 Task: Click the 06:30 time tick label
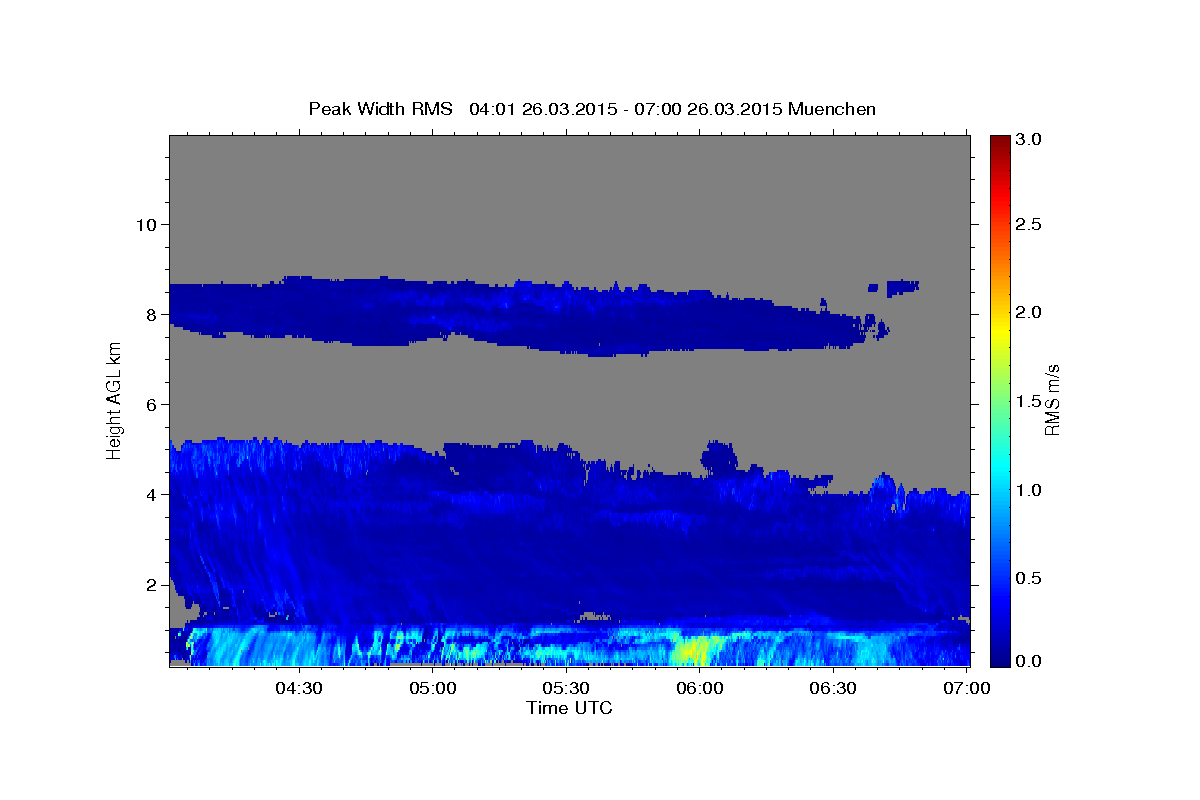pyautogui.click(x=833, y=689)
